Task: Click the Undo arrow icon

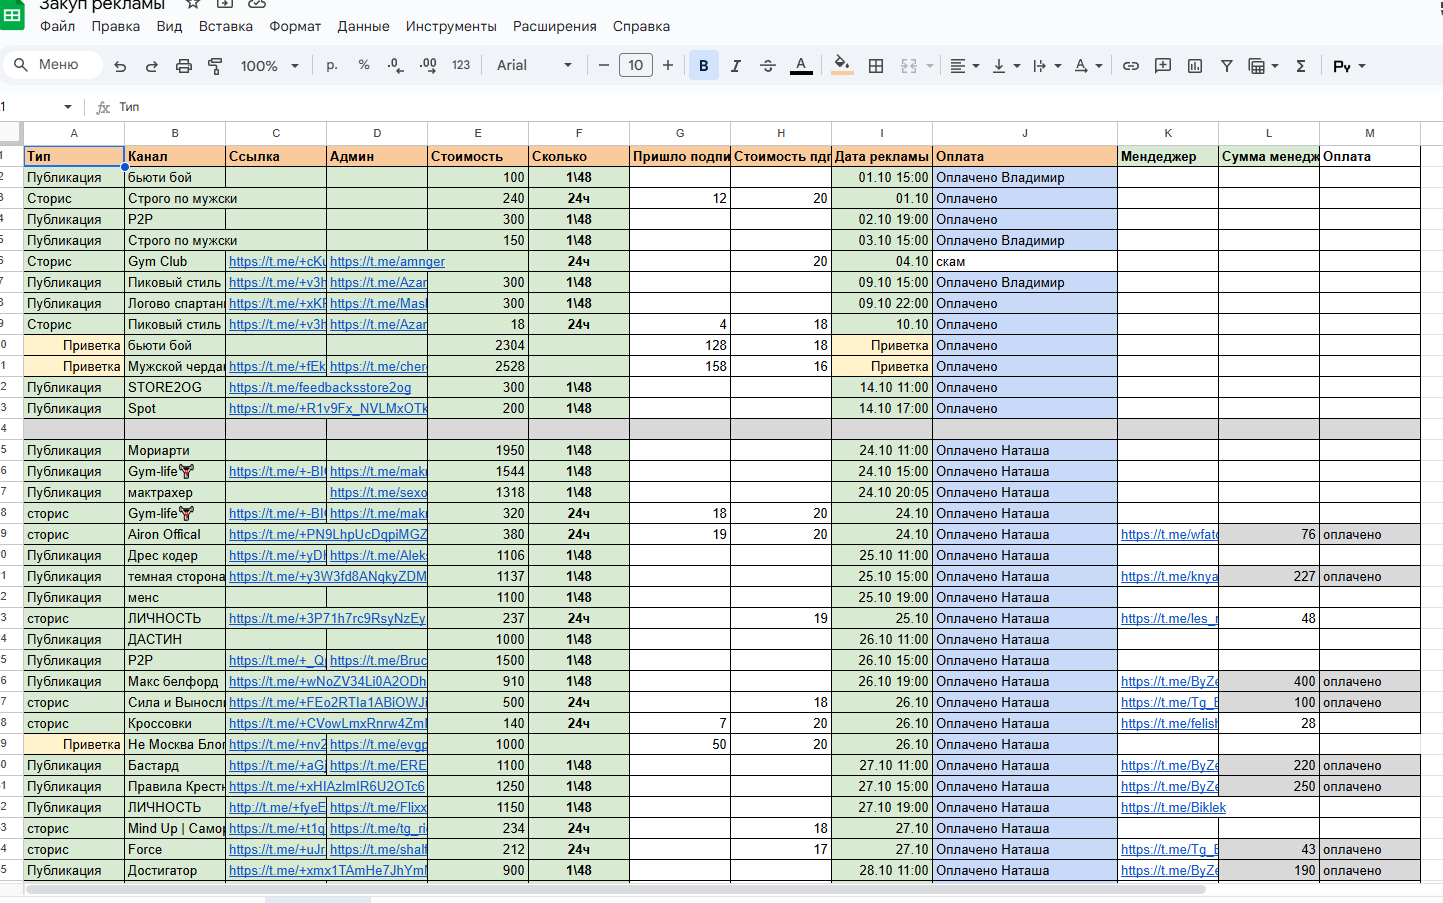Action: tap(120, 66)
